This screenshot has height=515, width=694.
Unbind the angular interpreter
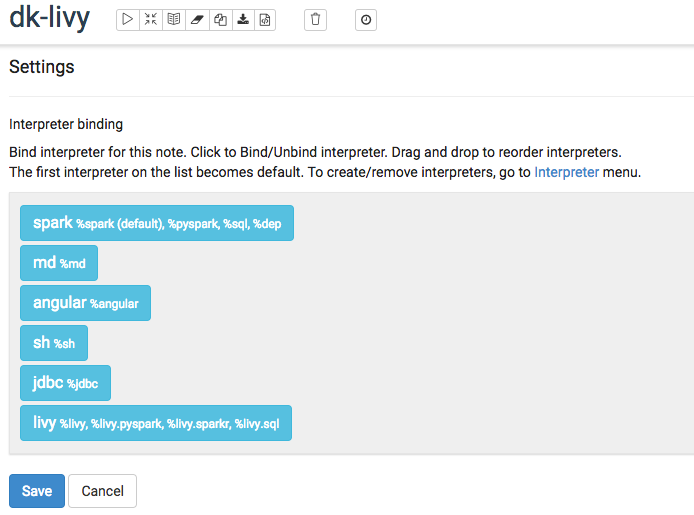click(85, 303)
